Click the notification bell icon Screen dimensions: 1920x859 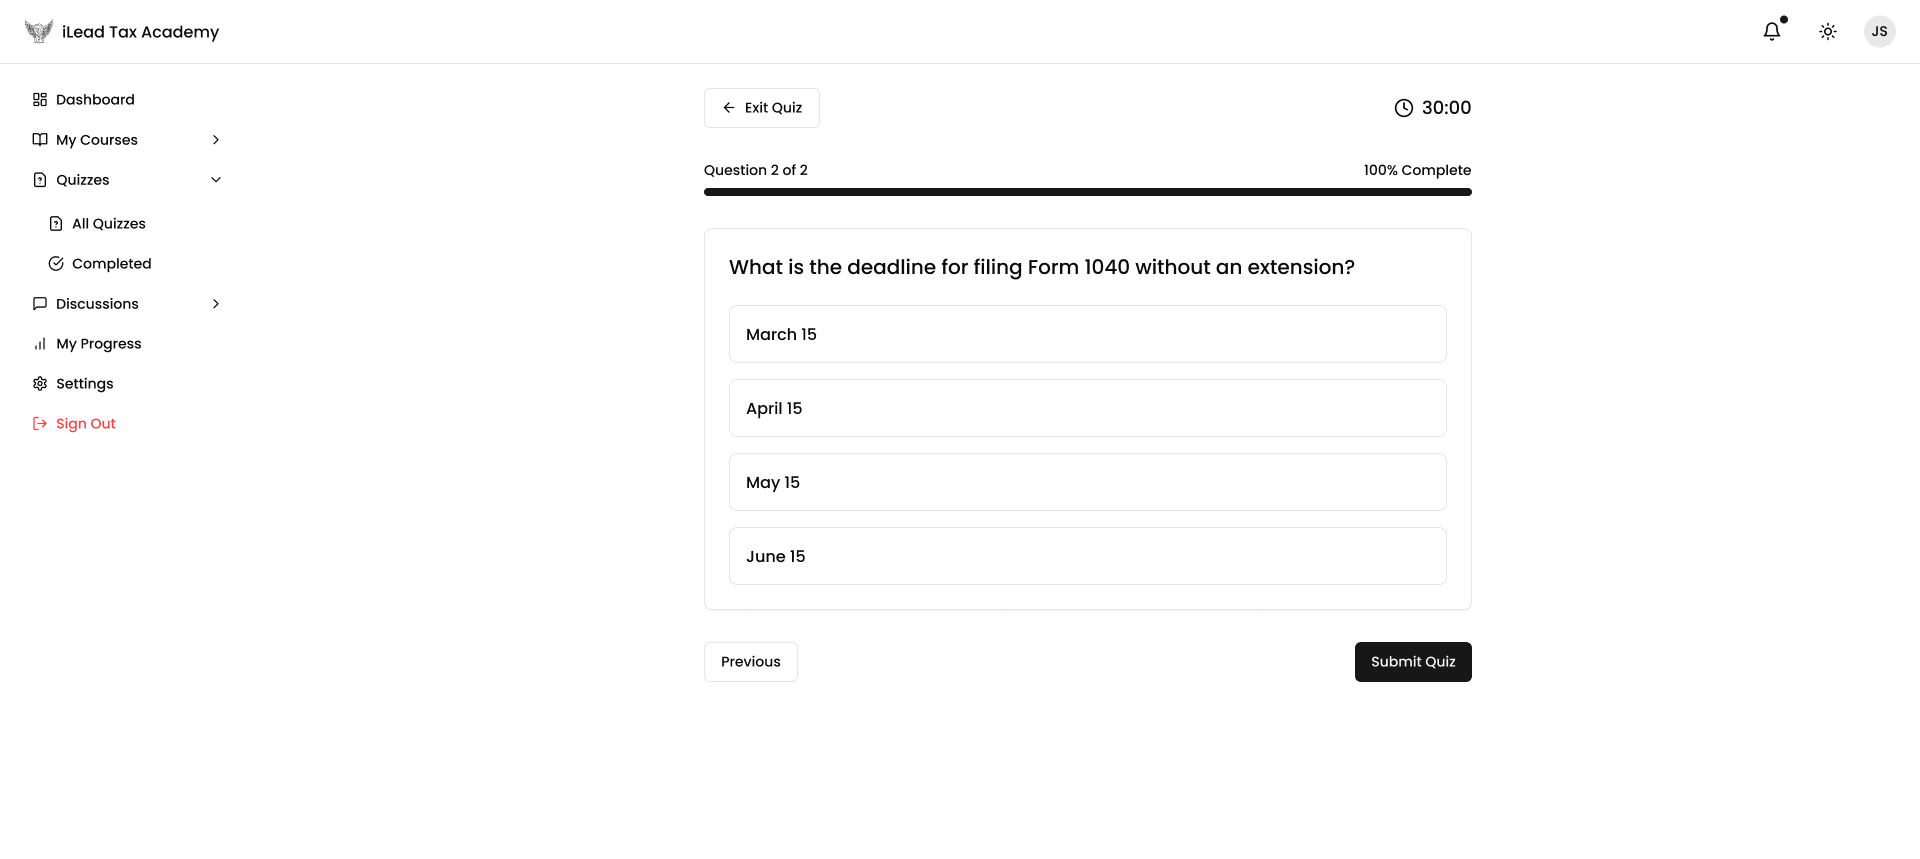tap(1772, 32)
